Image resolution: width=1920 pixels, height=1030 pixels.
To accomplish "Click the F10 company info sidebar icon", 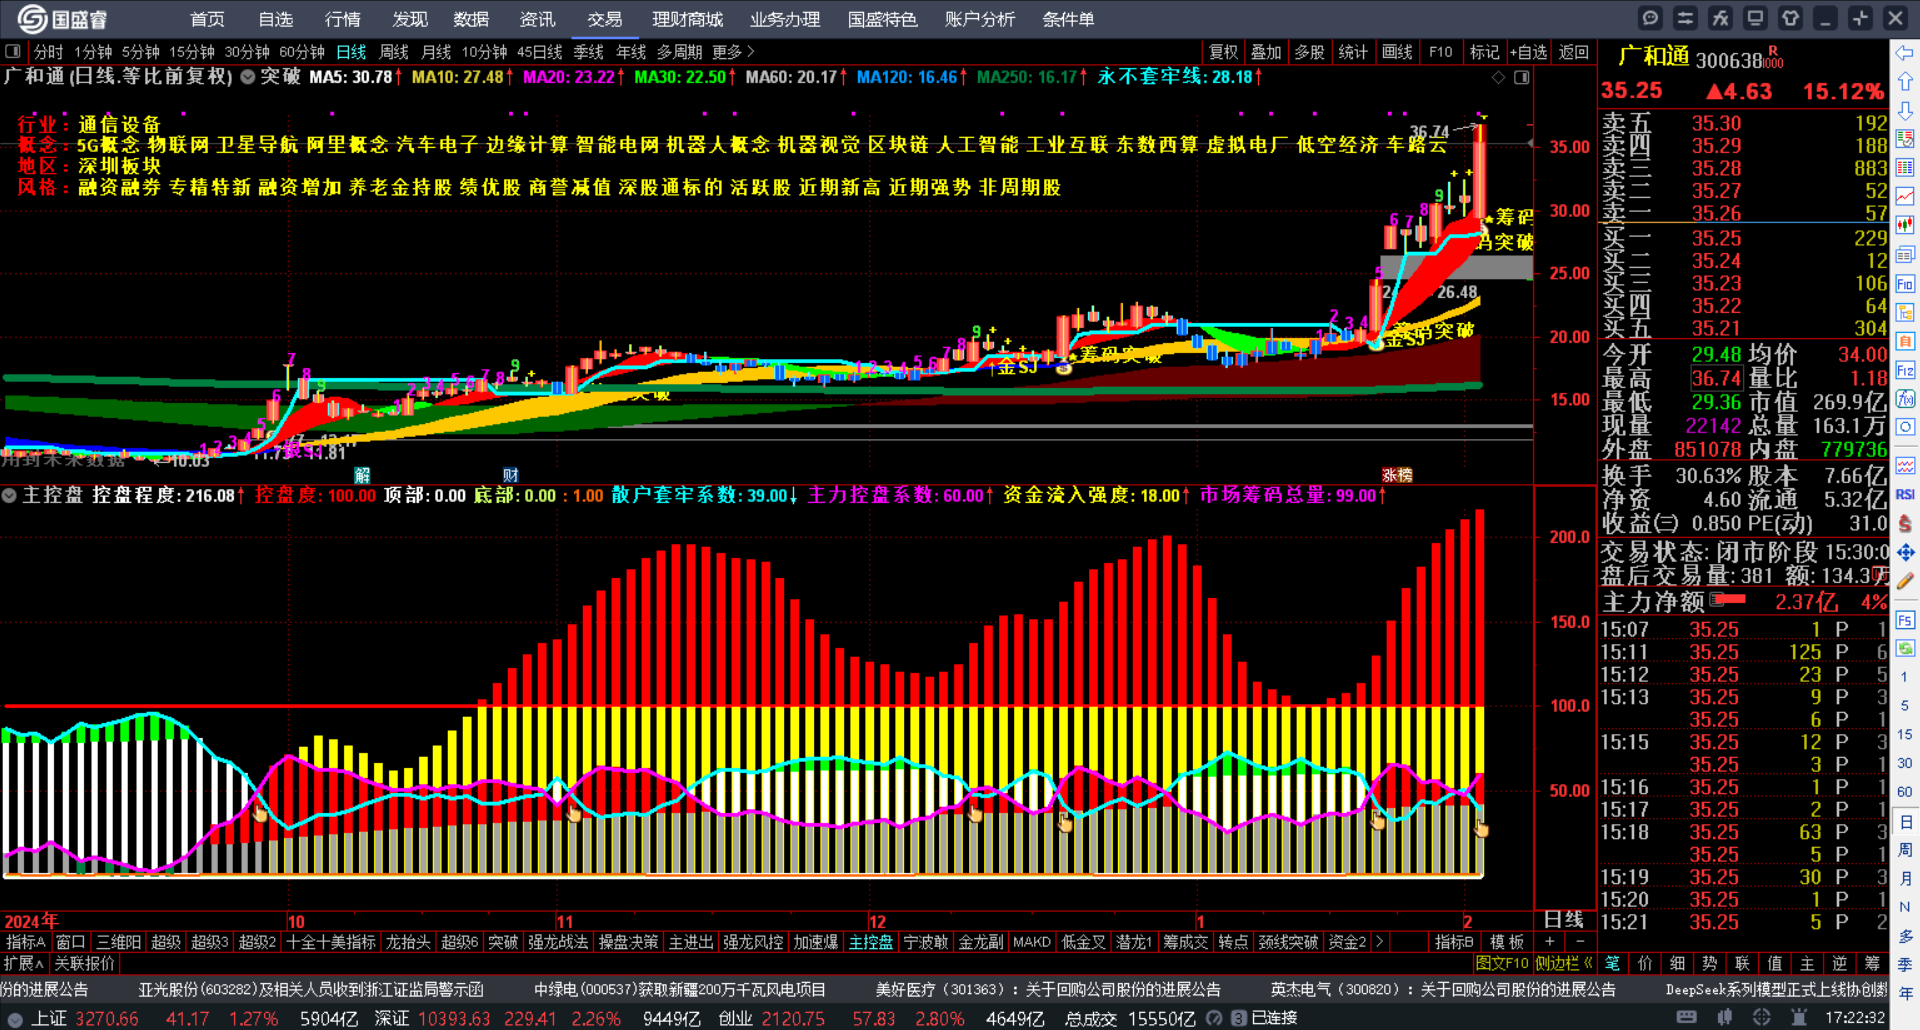I will 1905,284.
